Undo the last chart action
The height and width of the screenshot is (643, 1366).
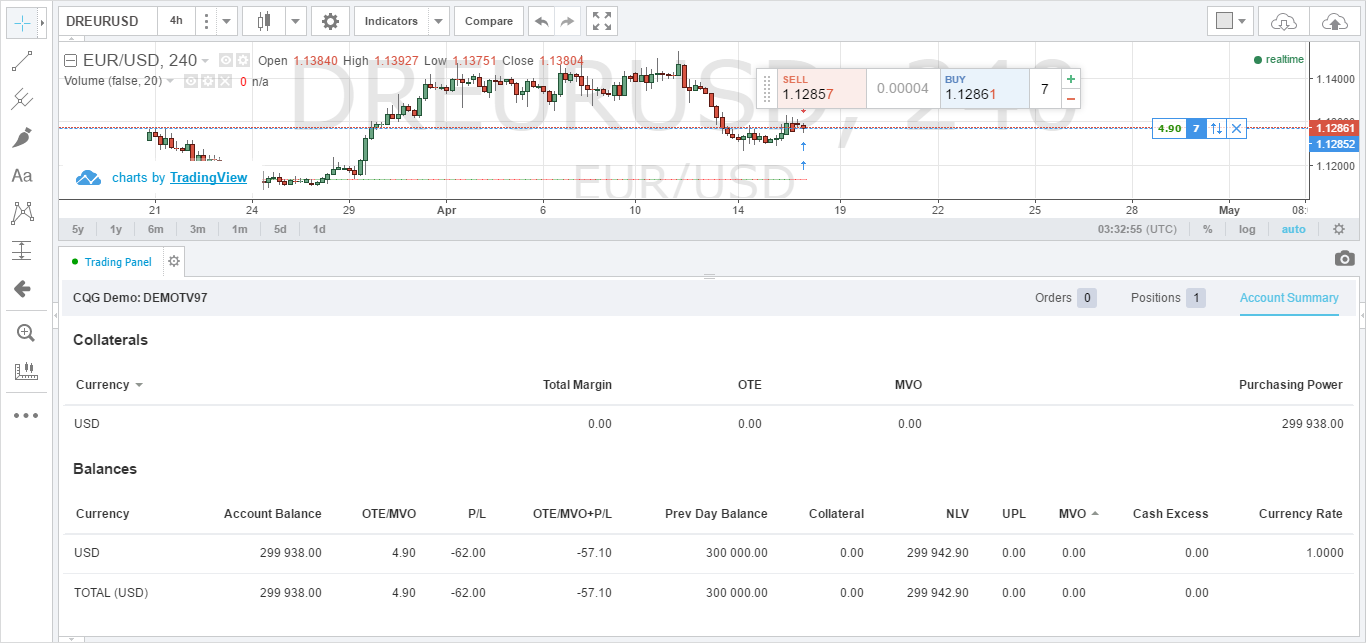(541, 20)
